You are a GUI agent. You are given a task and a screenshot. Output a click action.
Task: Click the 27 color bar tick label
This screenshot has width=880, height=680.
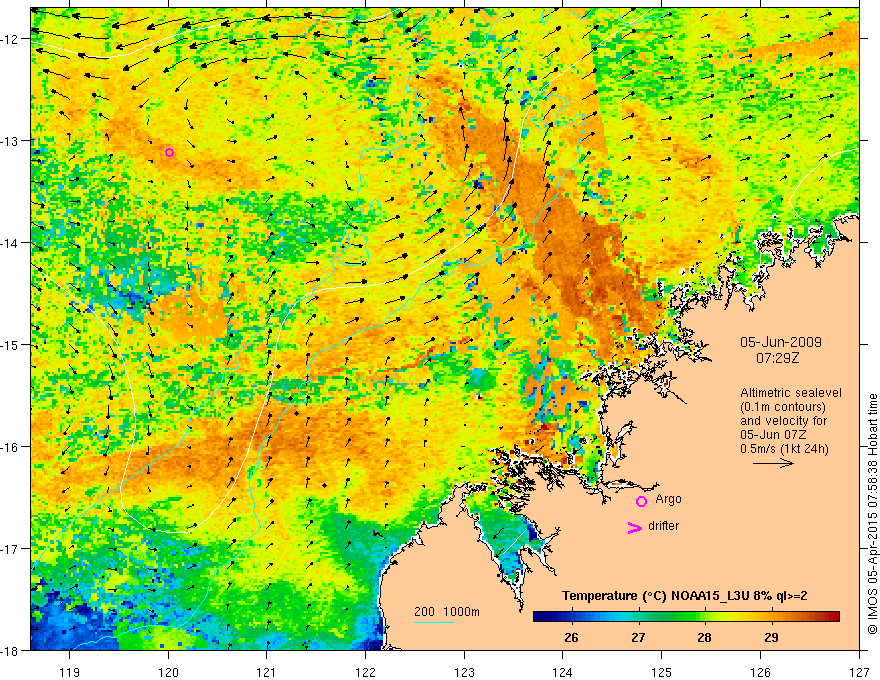(638, 638)
